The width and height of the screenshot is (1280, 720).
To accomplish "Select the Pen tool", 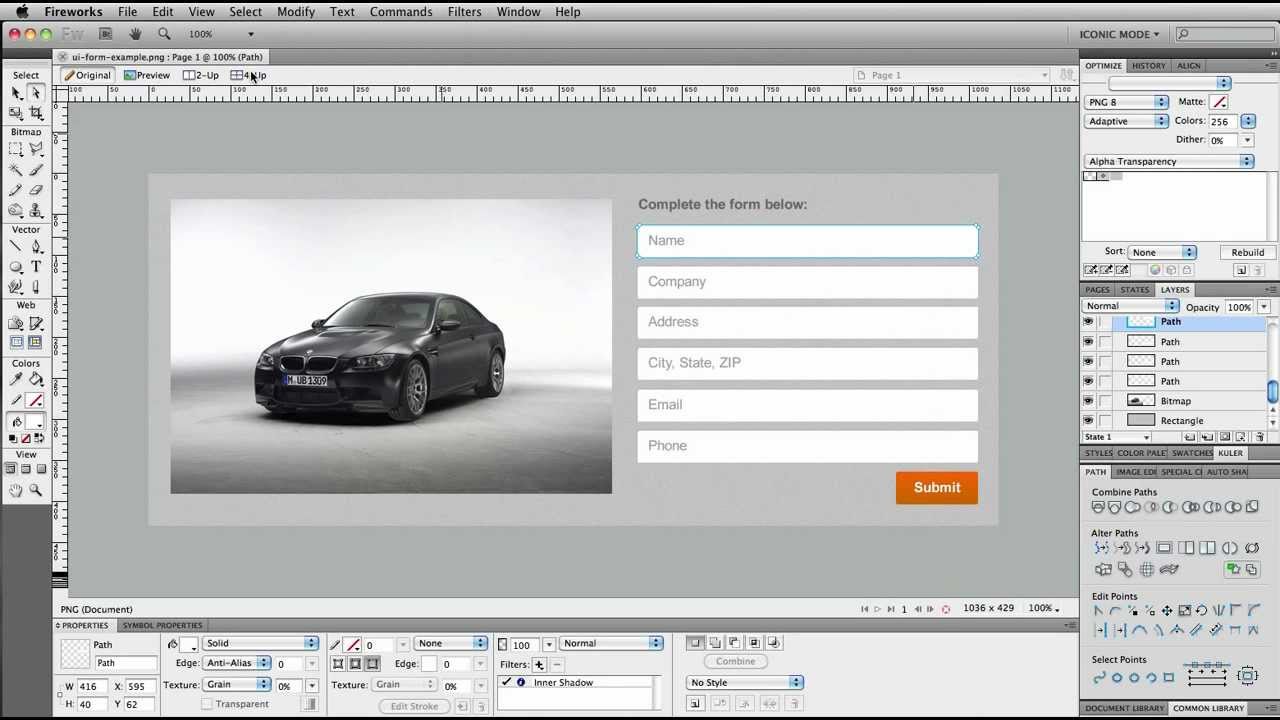I will click(x=36, y=247).
